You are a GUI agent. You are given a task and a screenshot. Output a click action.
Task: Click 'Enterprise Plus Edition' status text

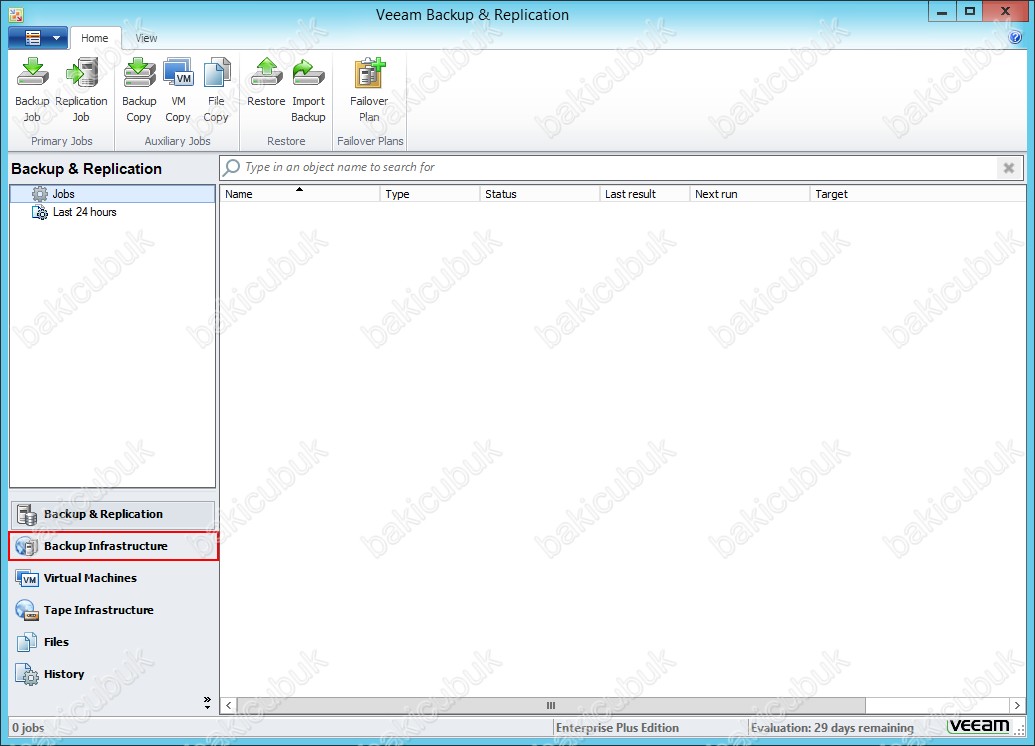[x=617, y=728]
